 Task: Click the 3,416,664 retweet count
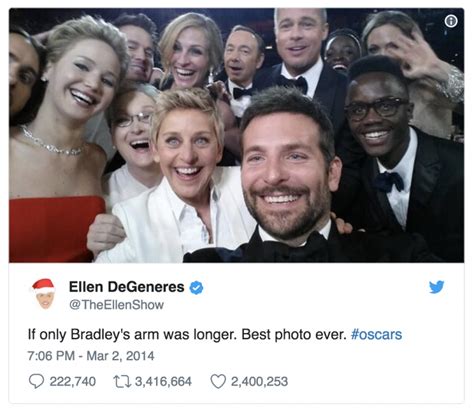[x=163, y=382]
